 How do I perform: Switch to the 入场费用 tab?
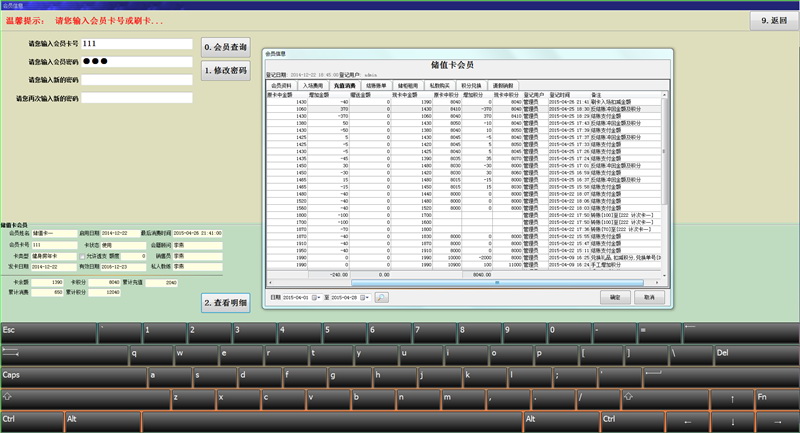tap(313, 85)
